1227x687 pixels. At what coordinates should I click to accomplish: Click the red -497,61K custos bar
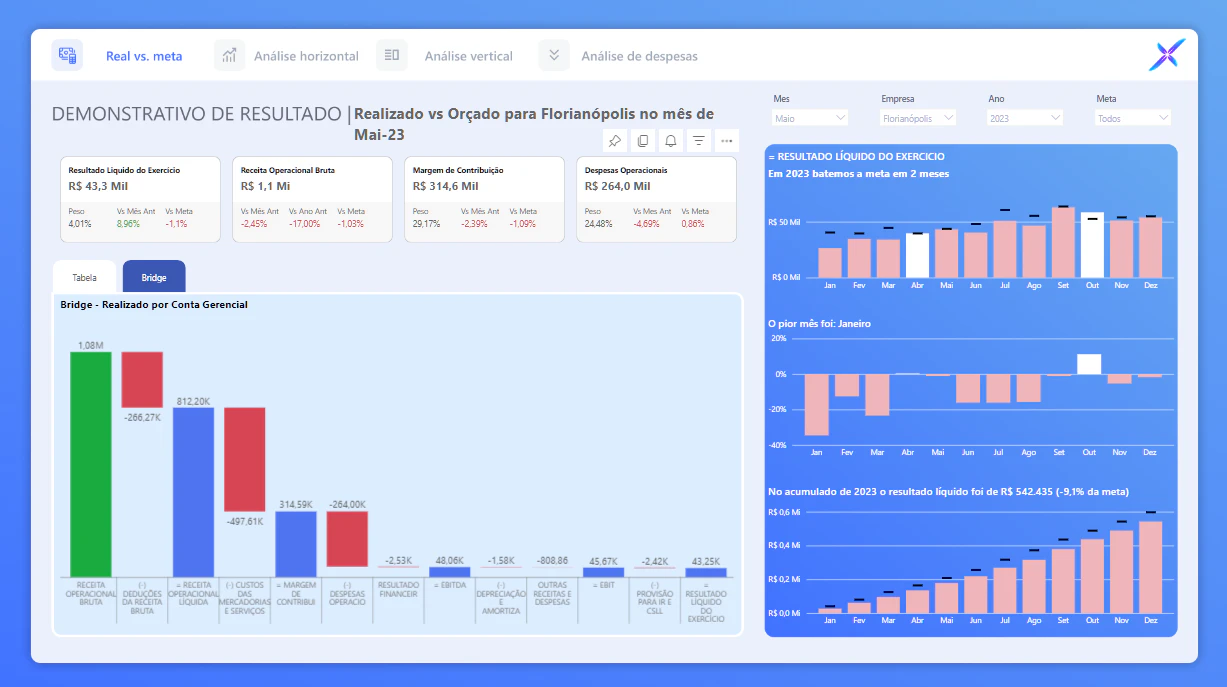click(x=244, y=460)
